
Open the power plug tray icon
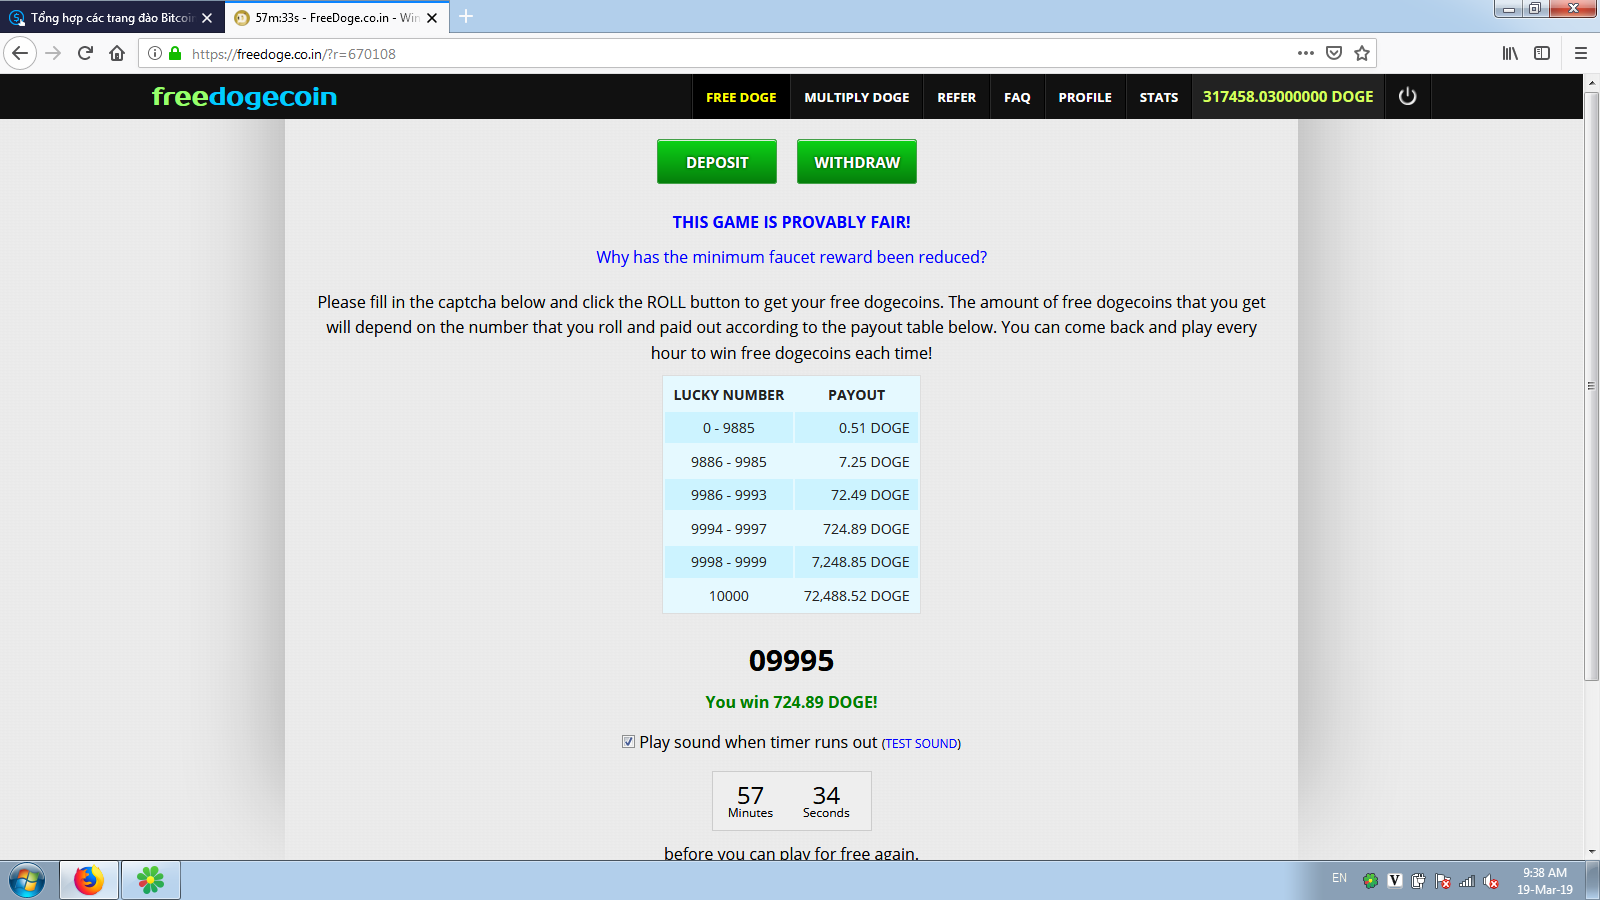[x=1418, y=881]
